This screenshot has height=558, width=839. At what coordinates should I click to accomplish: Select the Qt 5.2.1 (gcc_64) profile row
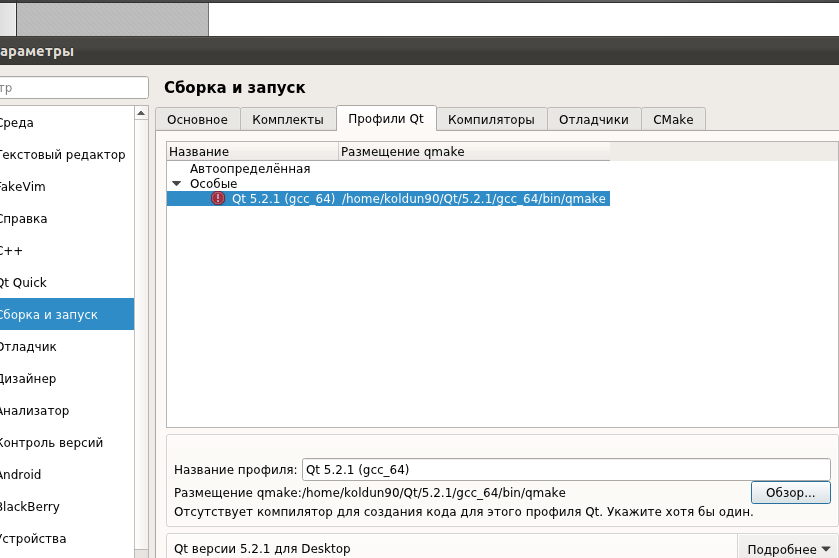[388, 198]
